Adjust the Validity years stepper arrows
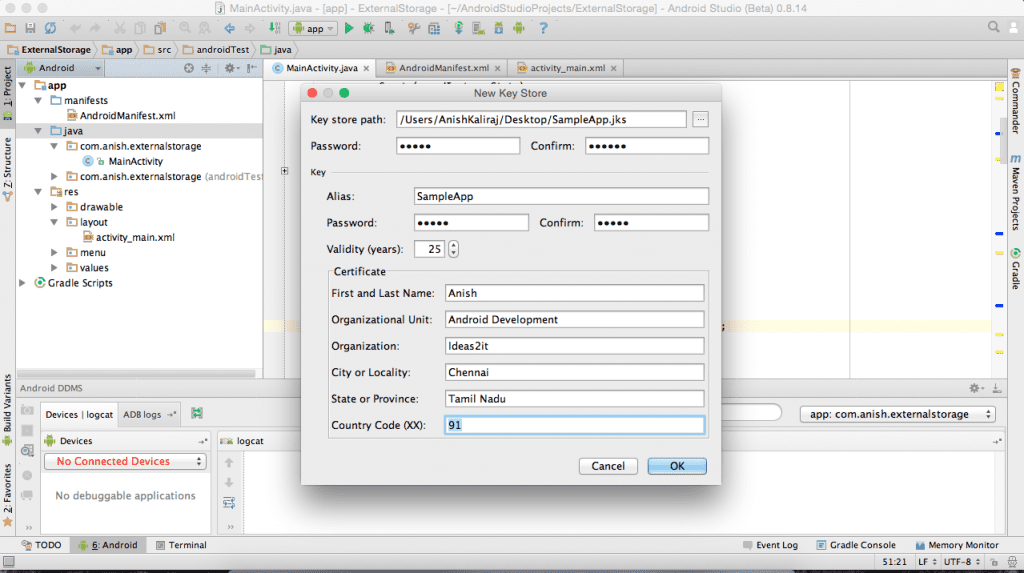Viewport: 1024px width, 573px height. point(453,249)
